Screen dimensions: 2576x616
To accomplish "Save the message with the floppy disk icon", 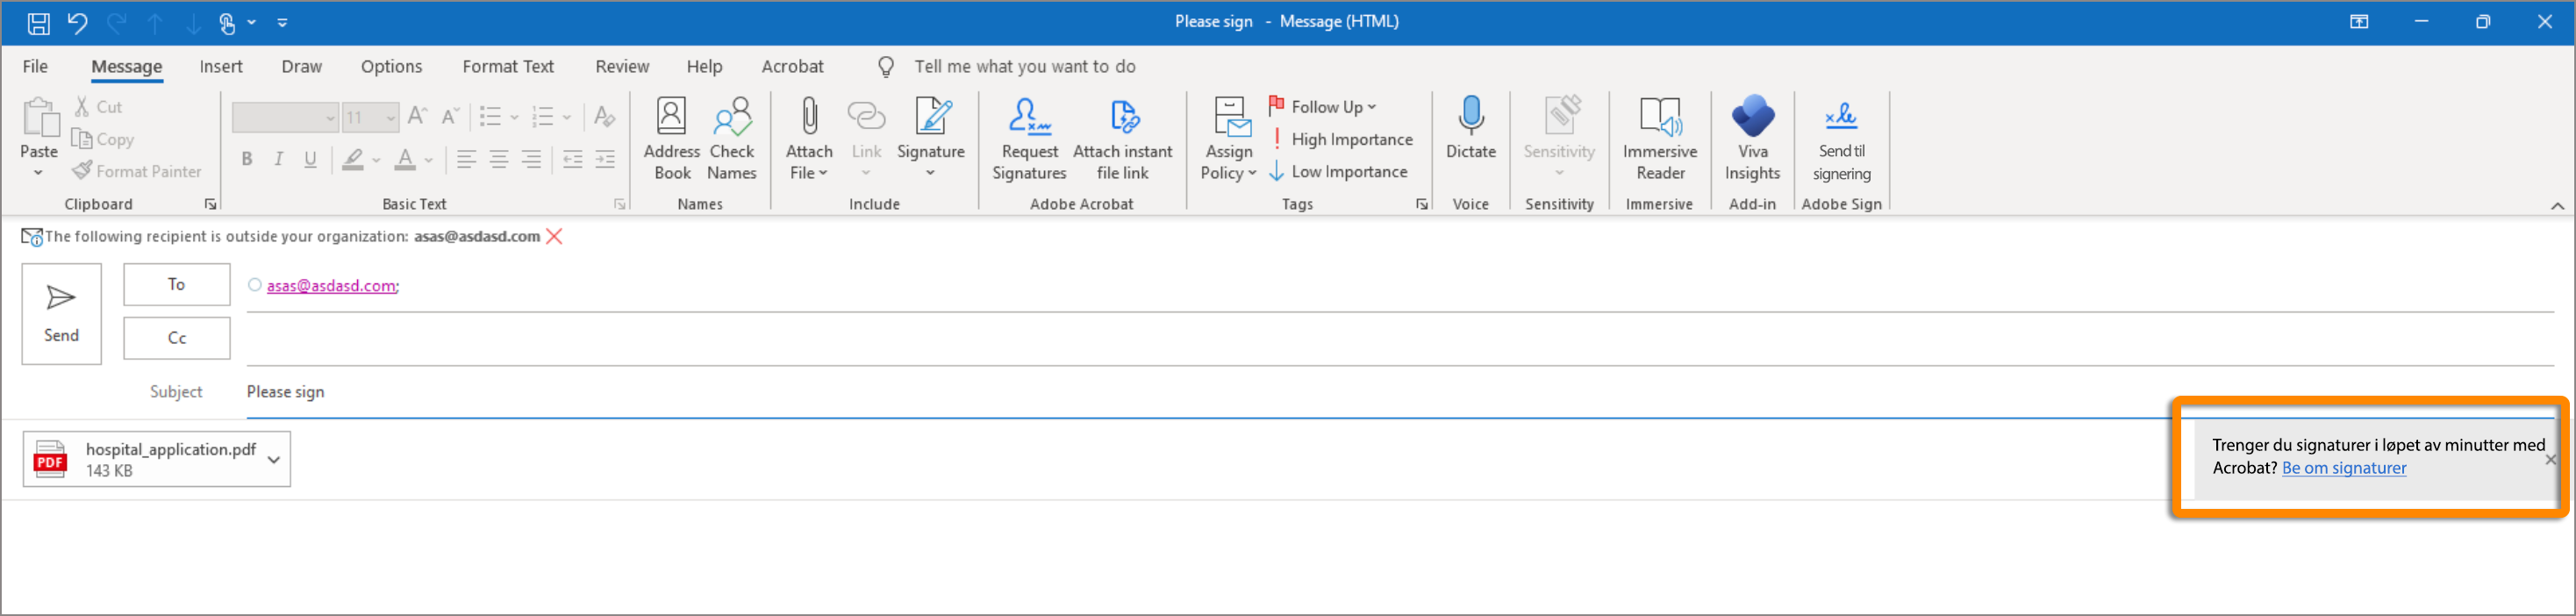I will pyautogui.click(x=38, y=22).
